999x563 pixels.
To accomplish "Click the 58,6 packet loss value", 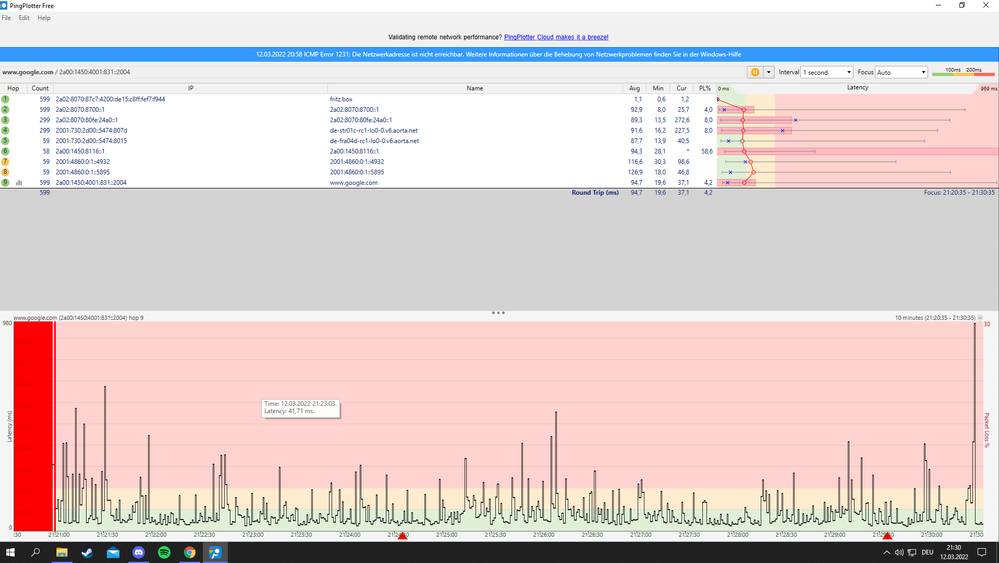I will click(707, 151).
